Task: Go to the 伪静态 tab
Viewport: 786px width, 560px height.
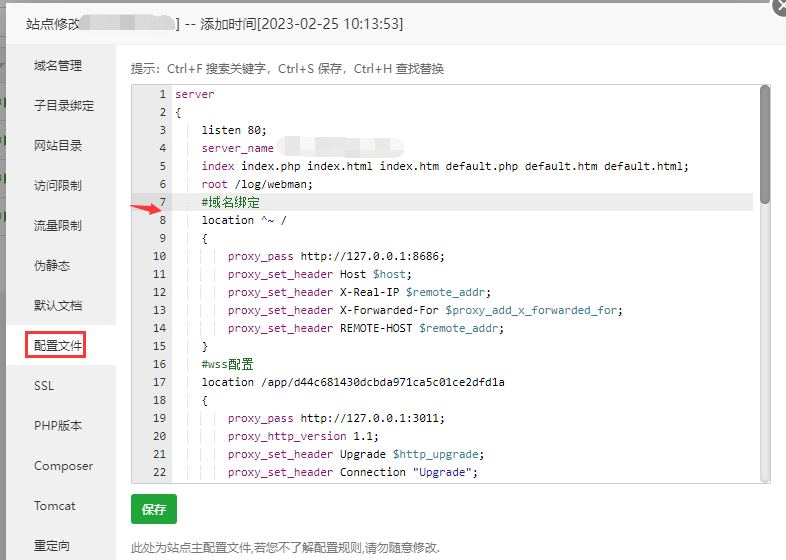Action: pyautogui.click(x=52, y=265)
